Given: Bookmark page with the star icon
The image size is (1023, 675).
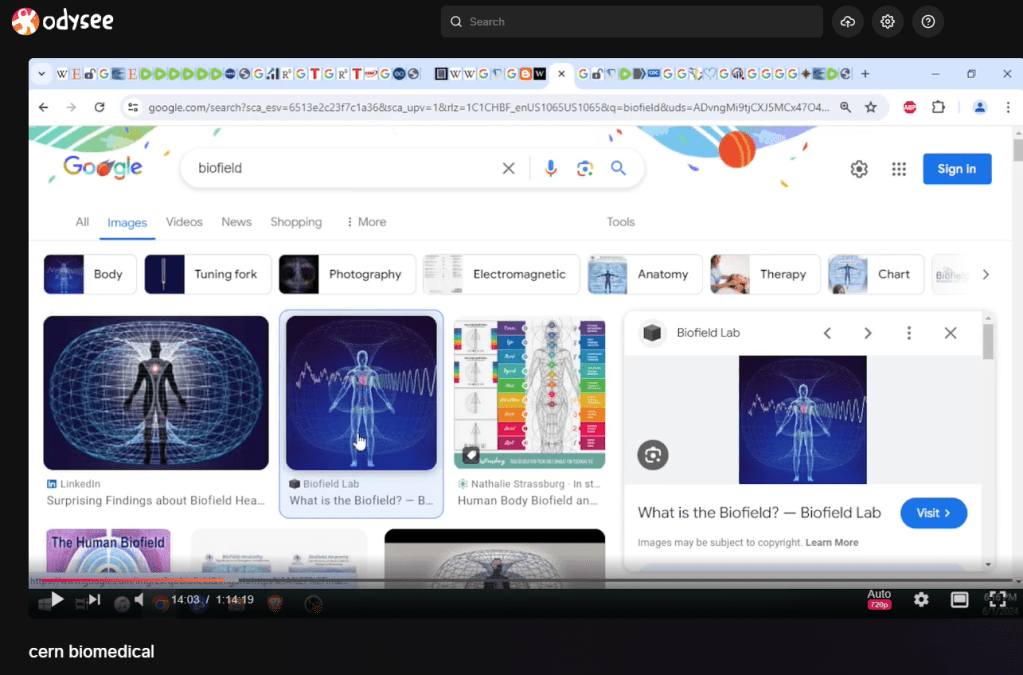Looking at the screenshot, I should [871, 107].
